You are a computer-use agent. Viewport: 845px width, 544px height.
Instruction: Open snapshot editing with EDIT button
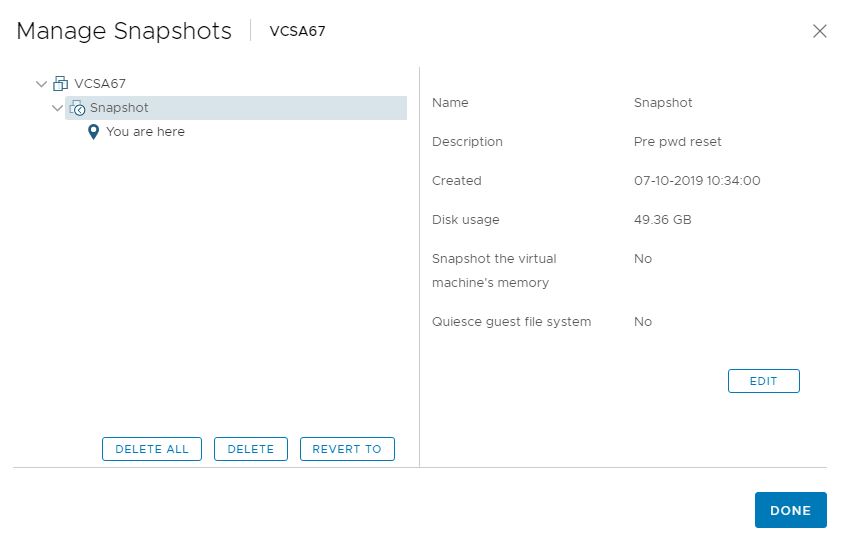pyautogui.click(x=763, y=381)
